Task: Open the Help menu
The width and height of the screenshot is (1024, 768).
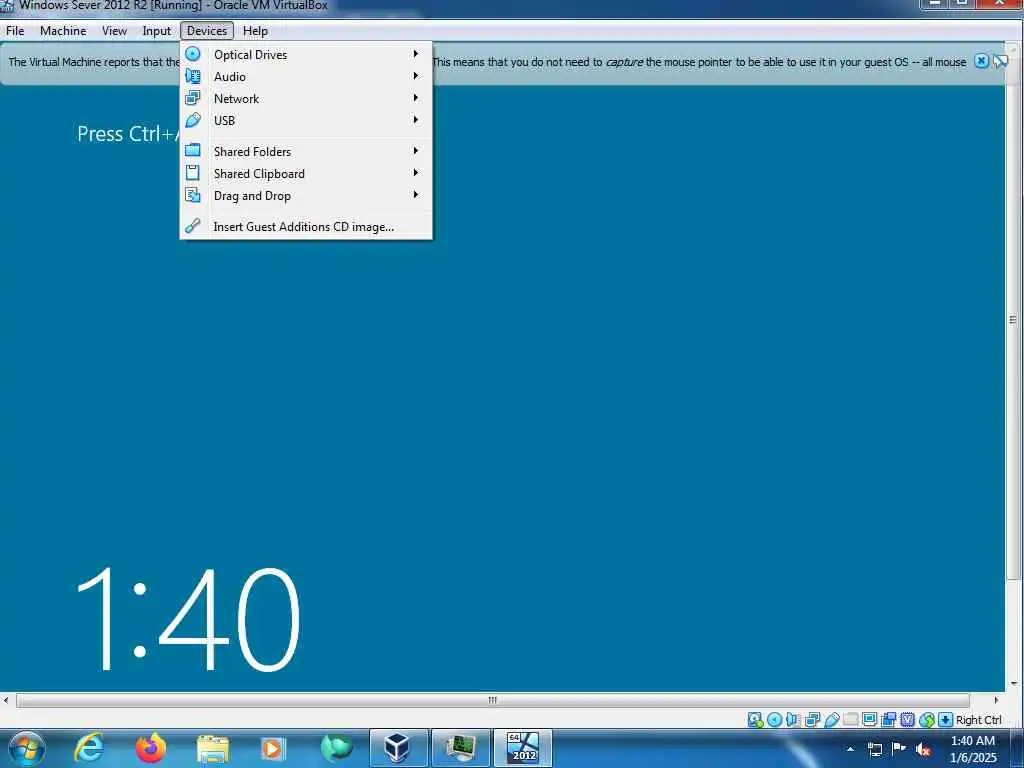Action: click(255, 31)
